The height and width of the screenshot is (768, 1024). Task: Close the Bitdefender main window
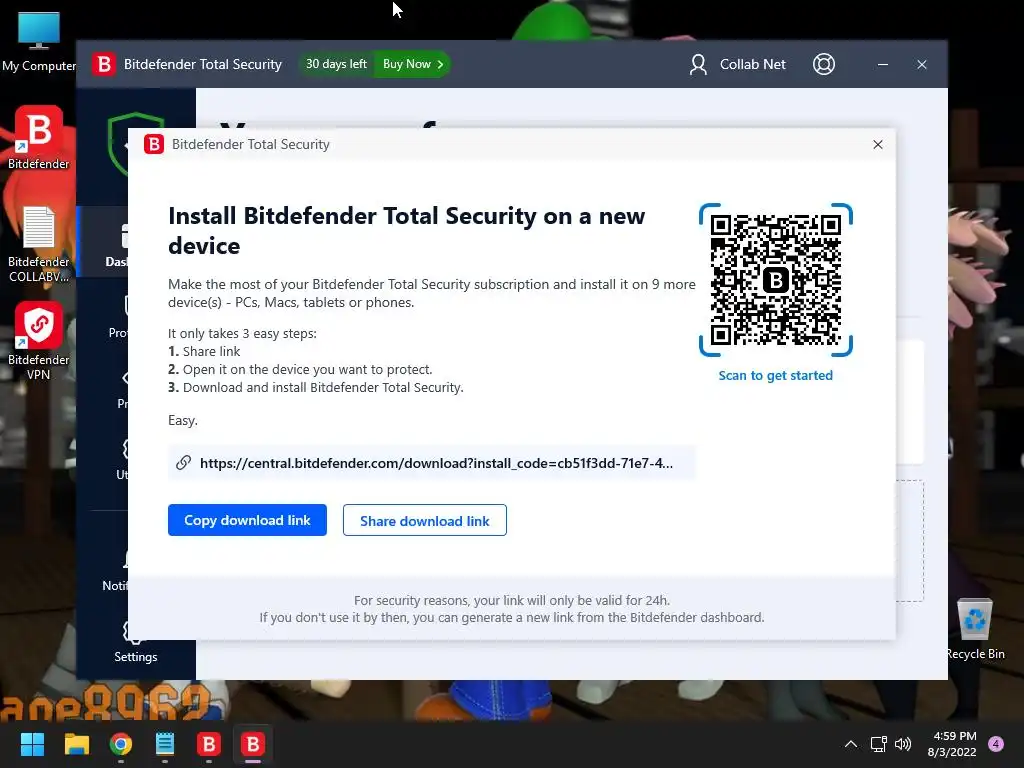921,65
